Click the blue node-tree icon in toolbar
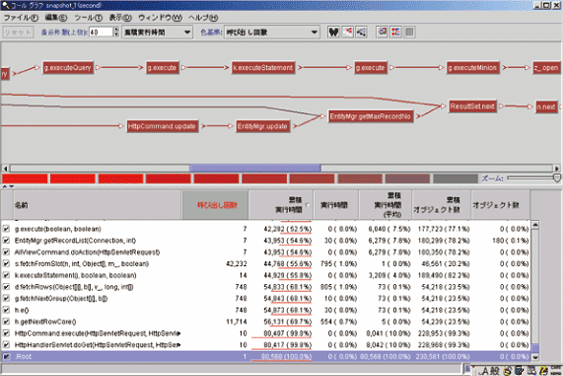Image resolution: width=563 pixels, height=376 pixels. coord(361,32)
